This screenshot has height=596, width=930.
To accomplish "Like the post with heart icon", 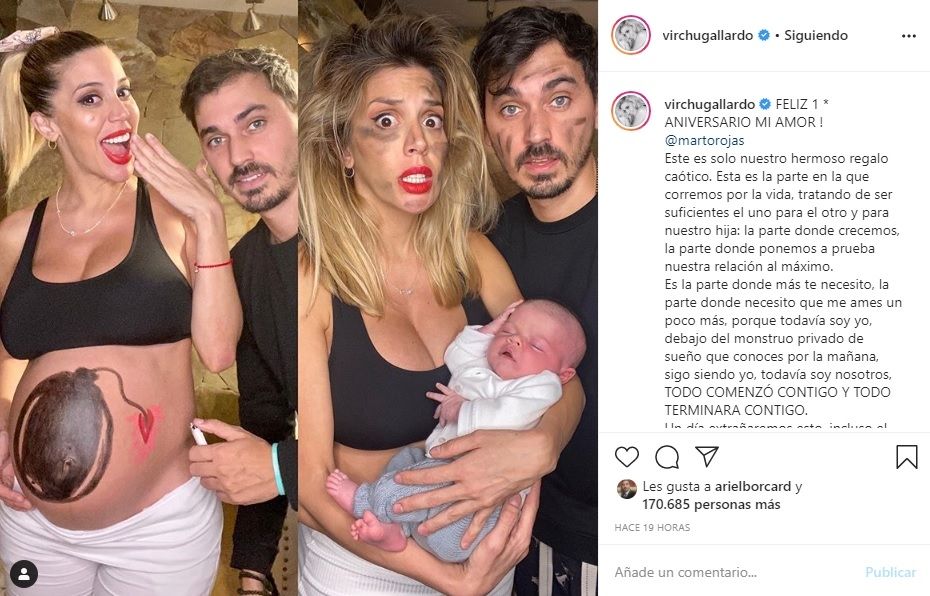I will tap(626, 457).
